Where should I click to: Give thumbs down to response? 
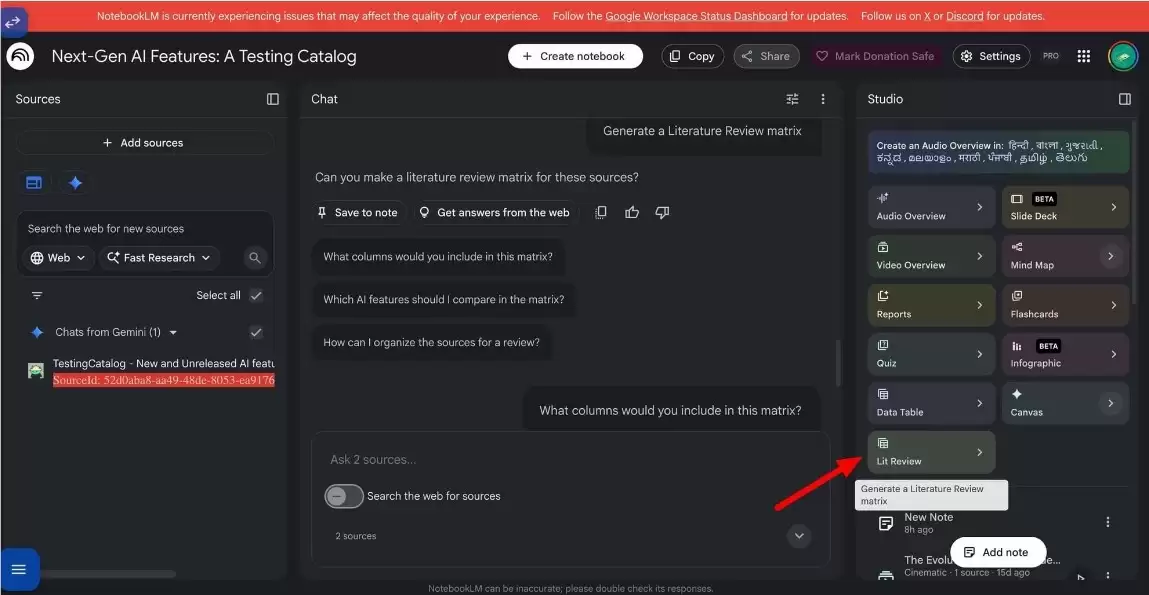tap(662, 212)
